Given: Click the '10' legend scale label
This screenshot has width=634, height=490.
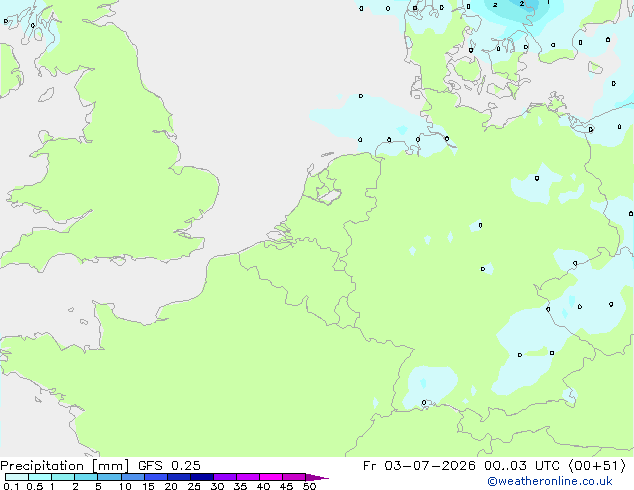Looking at the screenshot, I should (125, 486).
